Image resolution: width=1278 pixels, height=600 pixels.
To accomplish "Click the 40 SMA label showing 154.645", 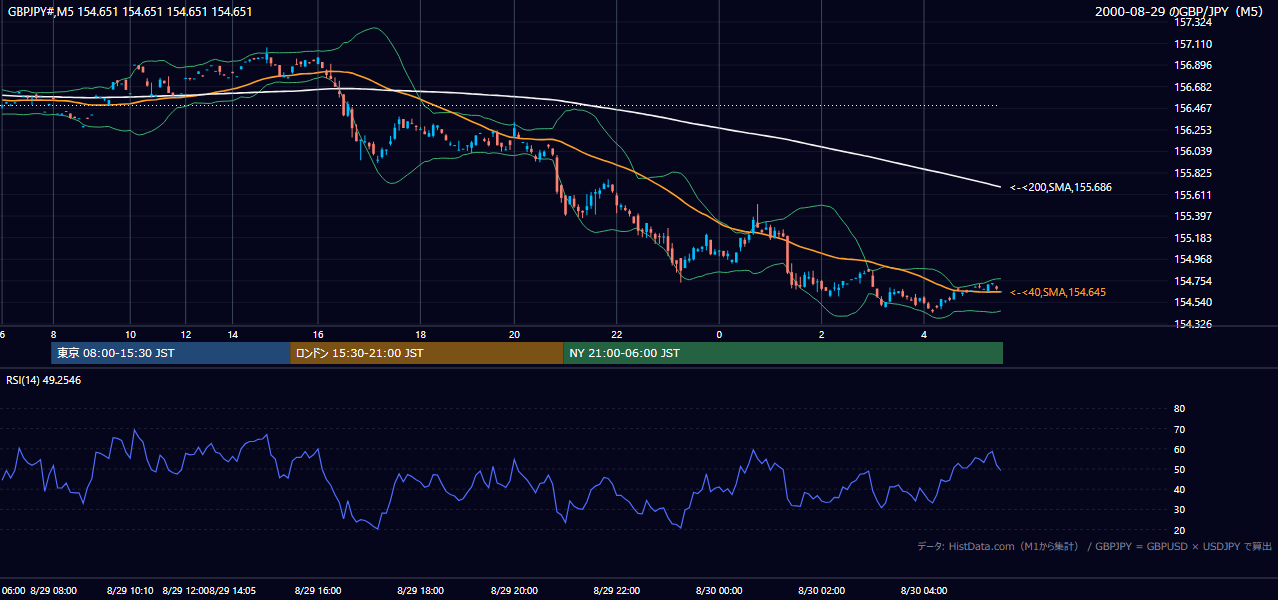I will [x=1057, y=292].
